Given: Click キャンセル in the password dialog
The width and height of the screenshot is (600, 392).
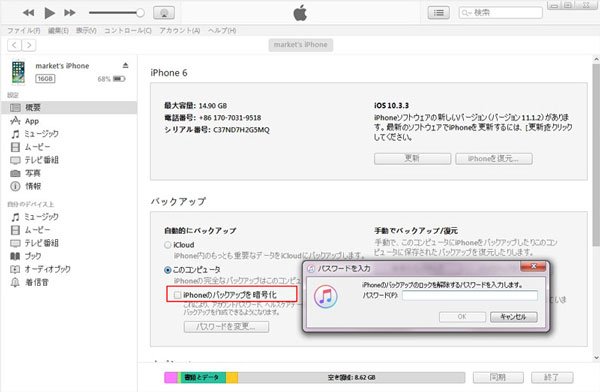Looking at the screenshot, I should [x=514, y=317].
